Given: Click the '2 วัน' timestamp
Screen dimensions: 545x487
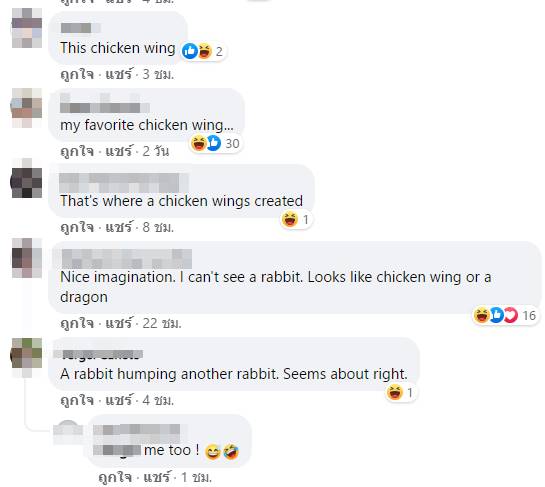Looking at the screenshot, I should point(156,151).
